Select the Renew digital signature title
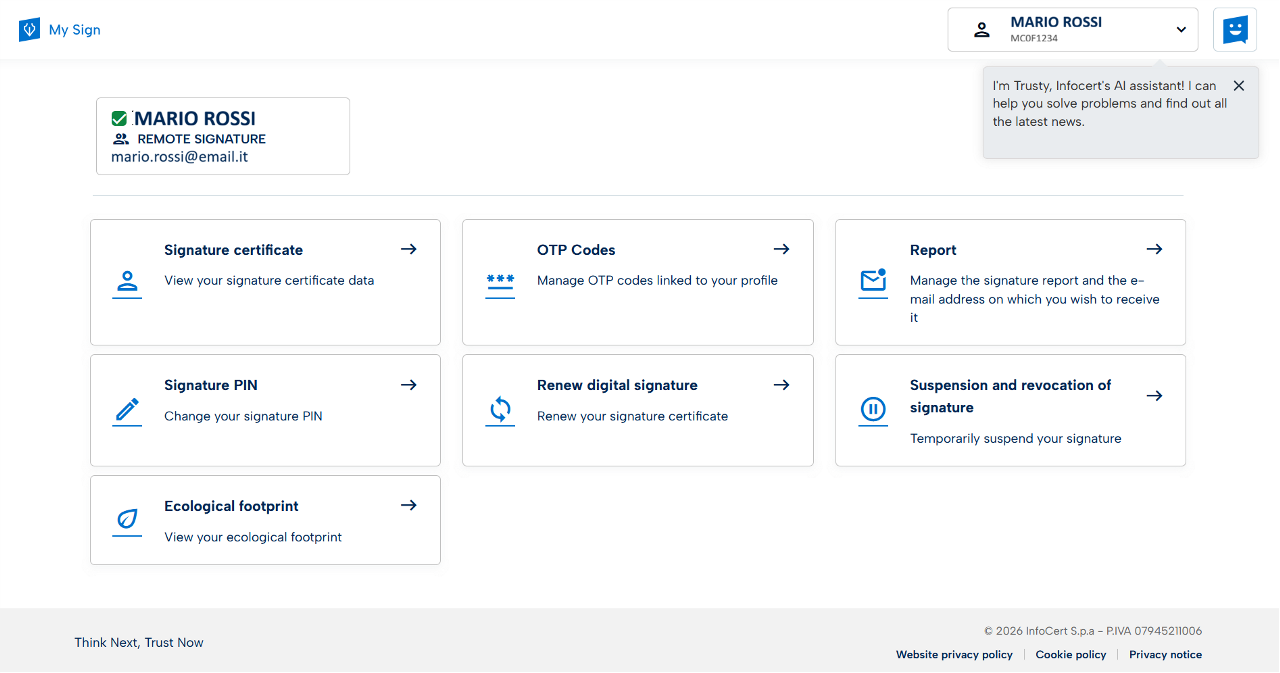This screenshot has height=673, width=1280. click(x=617, y=385)
